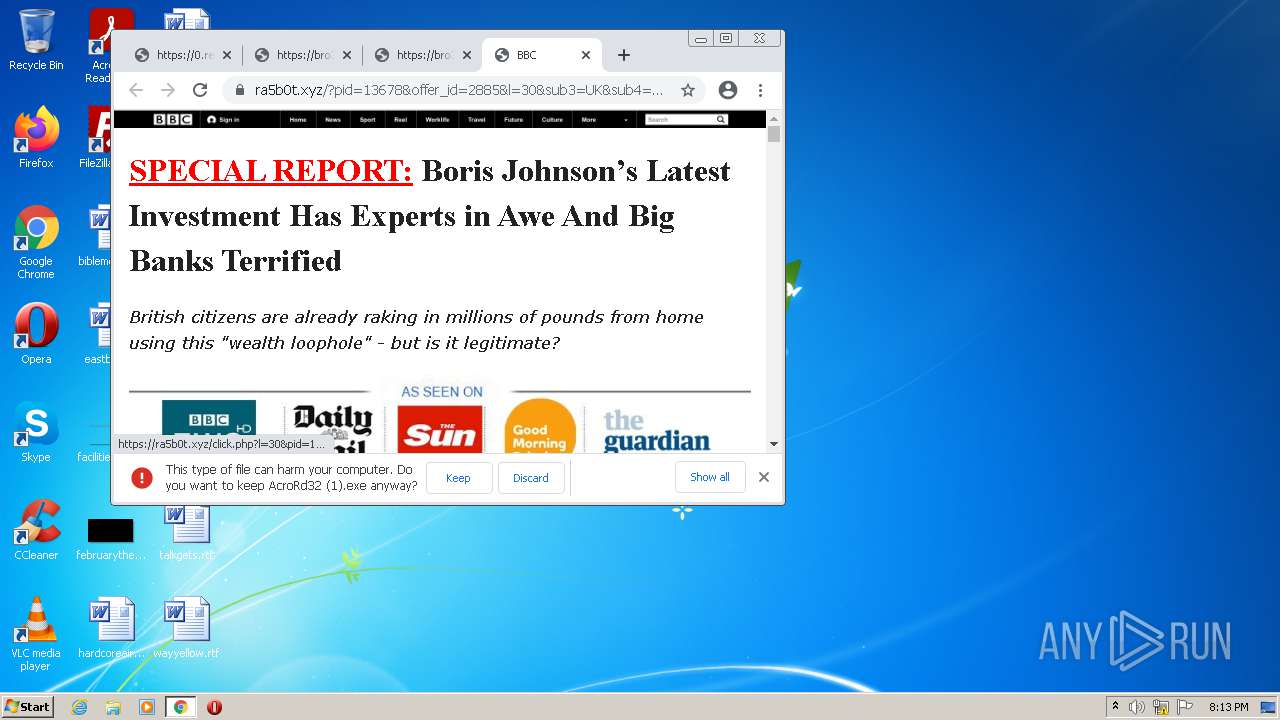Open the VLC media player desktop icon

pyautogui.click(x=36, y=634)
